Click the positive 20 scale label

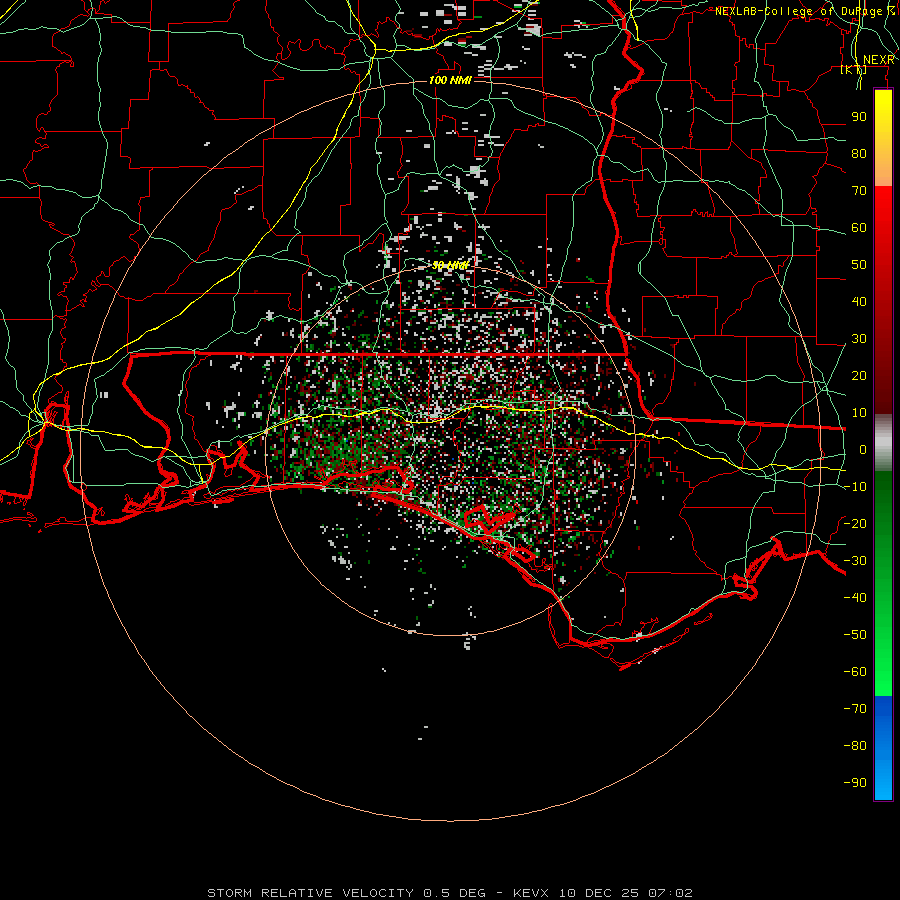pyautogui.click(x=859, y=376)
